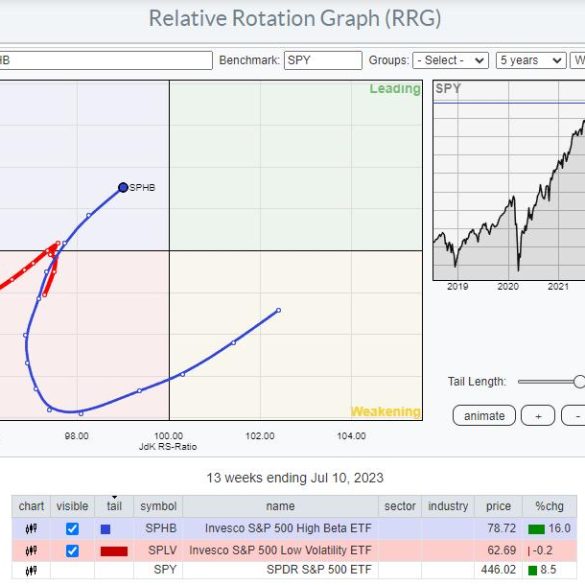Sort by symbol column header
The width and height of the screenshot is (585, 585).
coord(158,506)
